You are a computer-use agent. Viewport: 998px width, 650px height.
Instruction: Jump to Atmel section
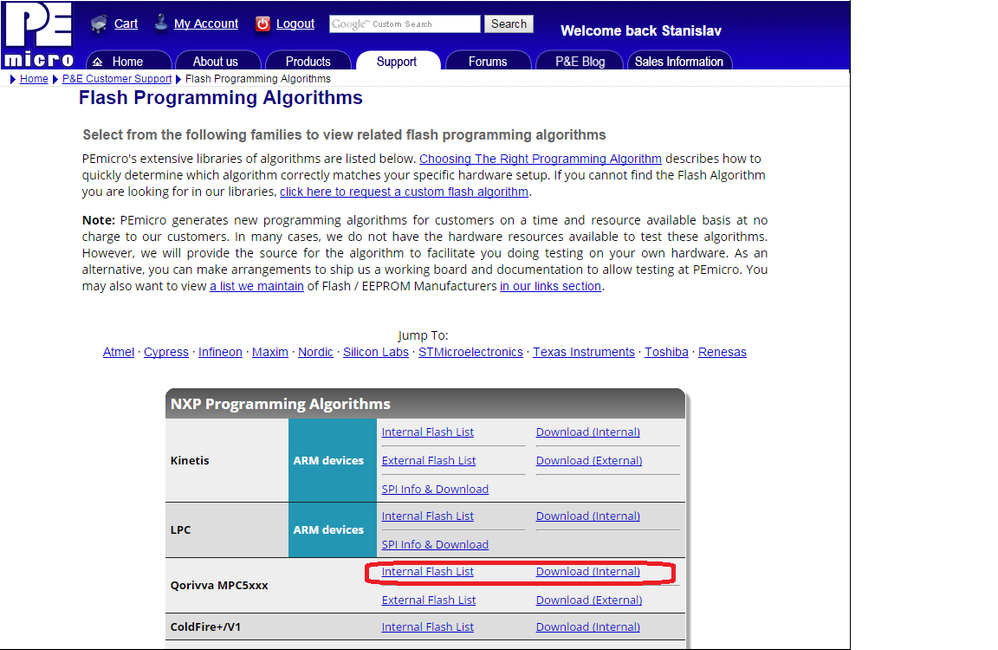click(x=118, y=351)
